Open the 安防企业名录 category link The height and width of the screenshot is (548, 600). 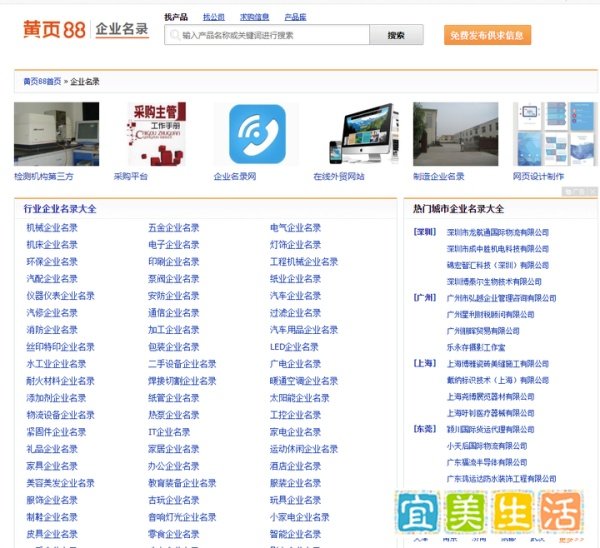click(x=174, y=296)
